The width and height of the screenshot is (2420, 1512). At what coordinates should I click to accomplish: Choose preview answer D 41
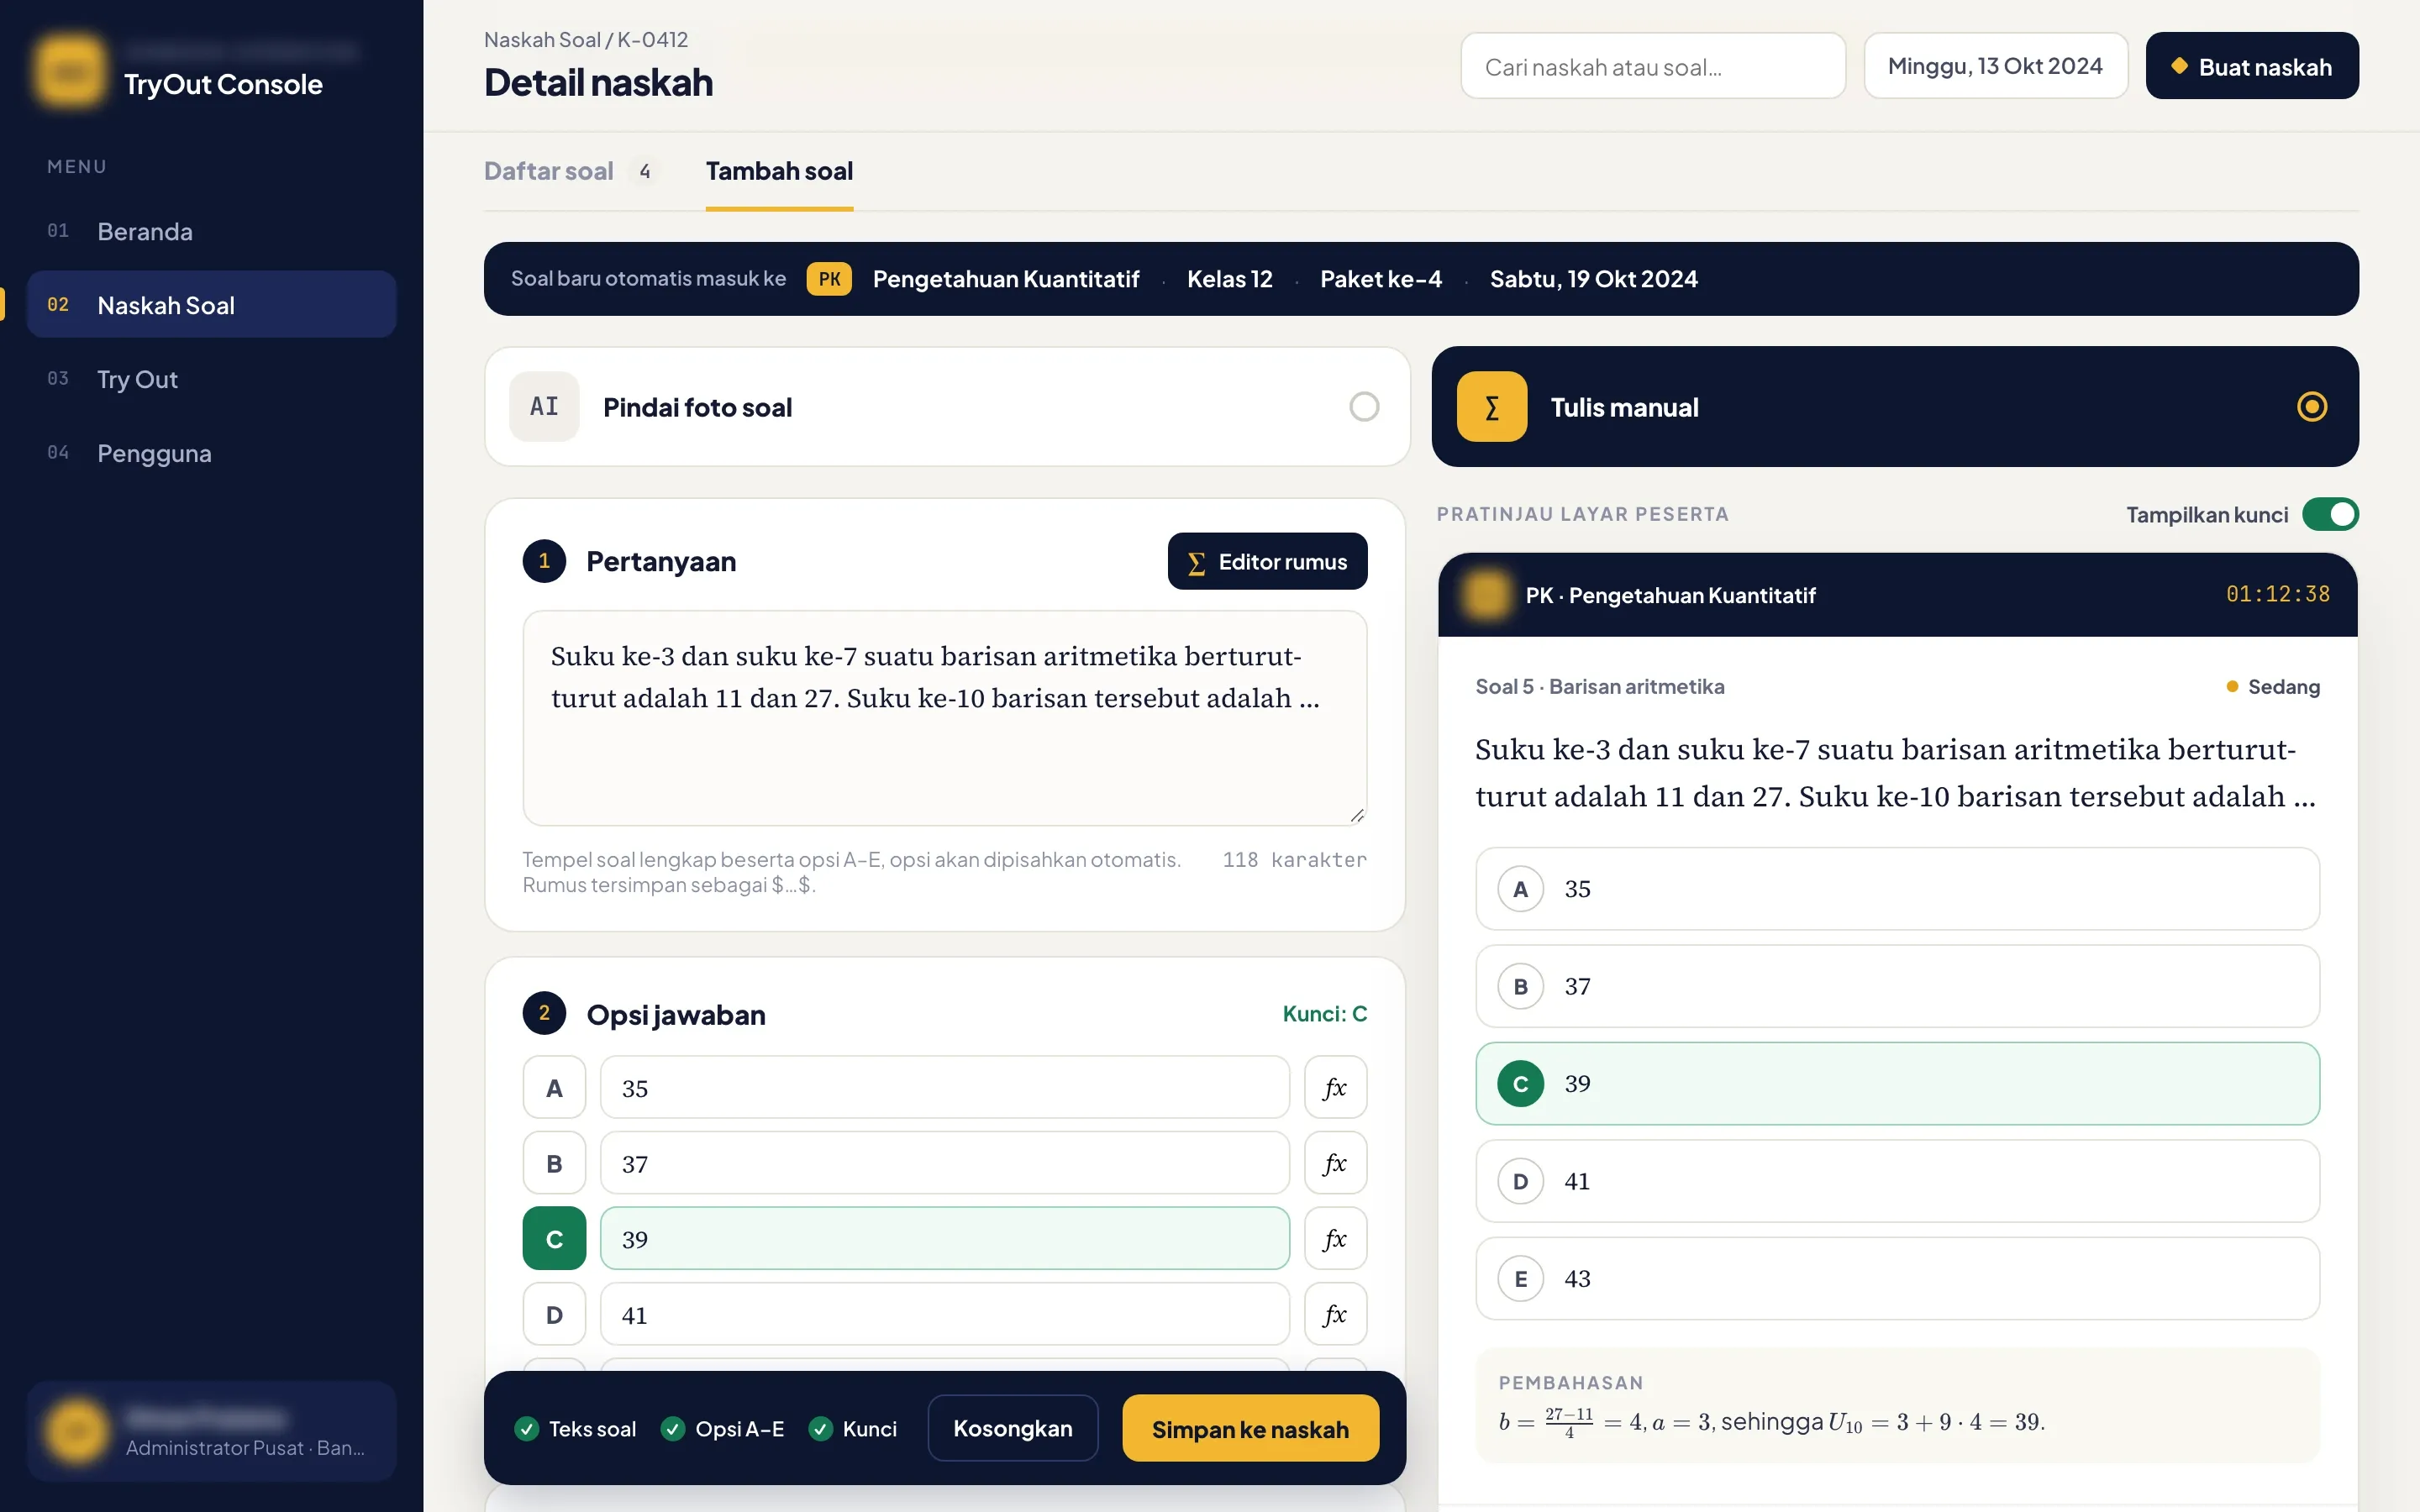coord(1897,1181)
